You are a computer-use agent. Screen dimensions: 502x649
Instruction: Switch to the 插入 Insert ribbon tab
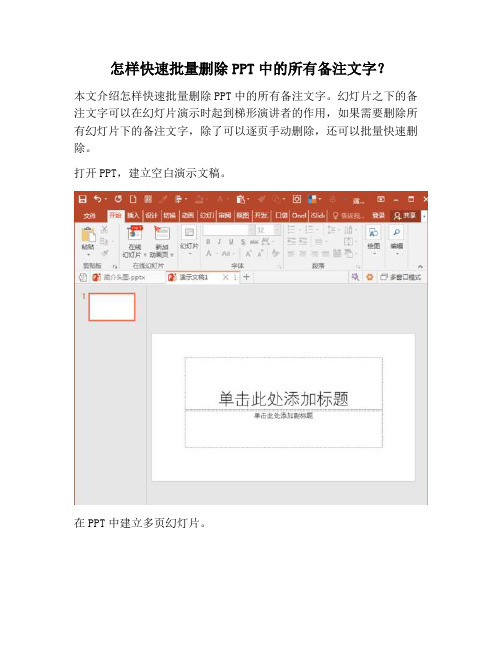click(133, 216)
